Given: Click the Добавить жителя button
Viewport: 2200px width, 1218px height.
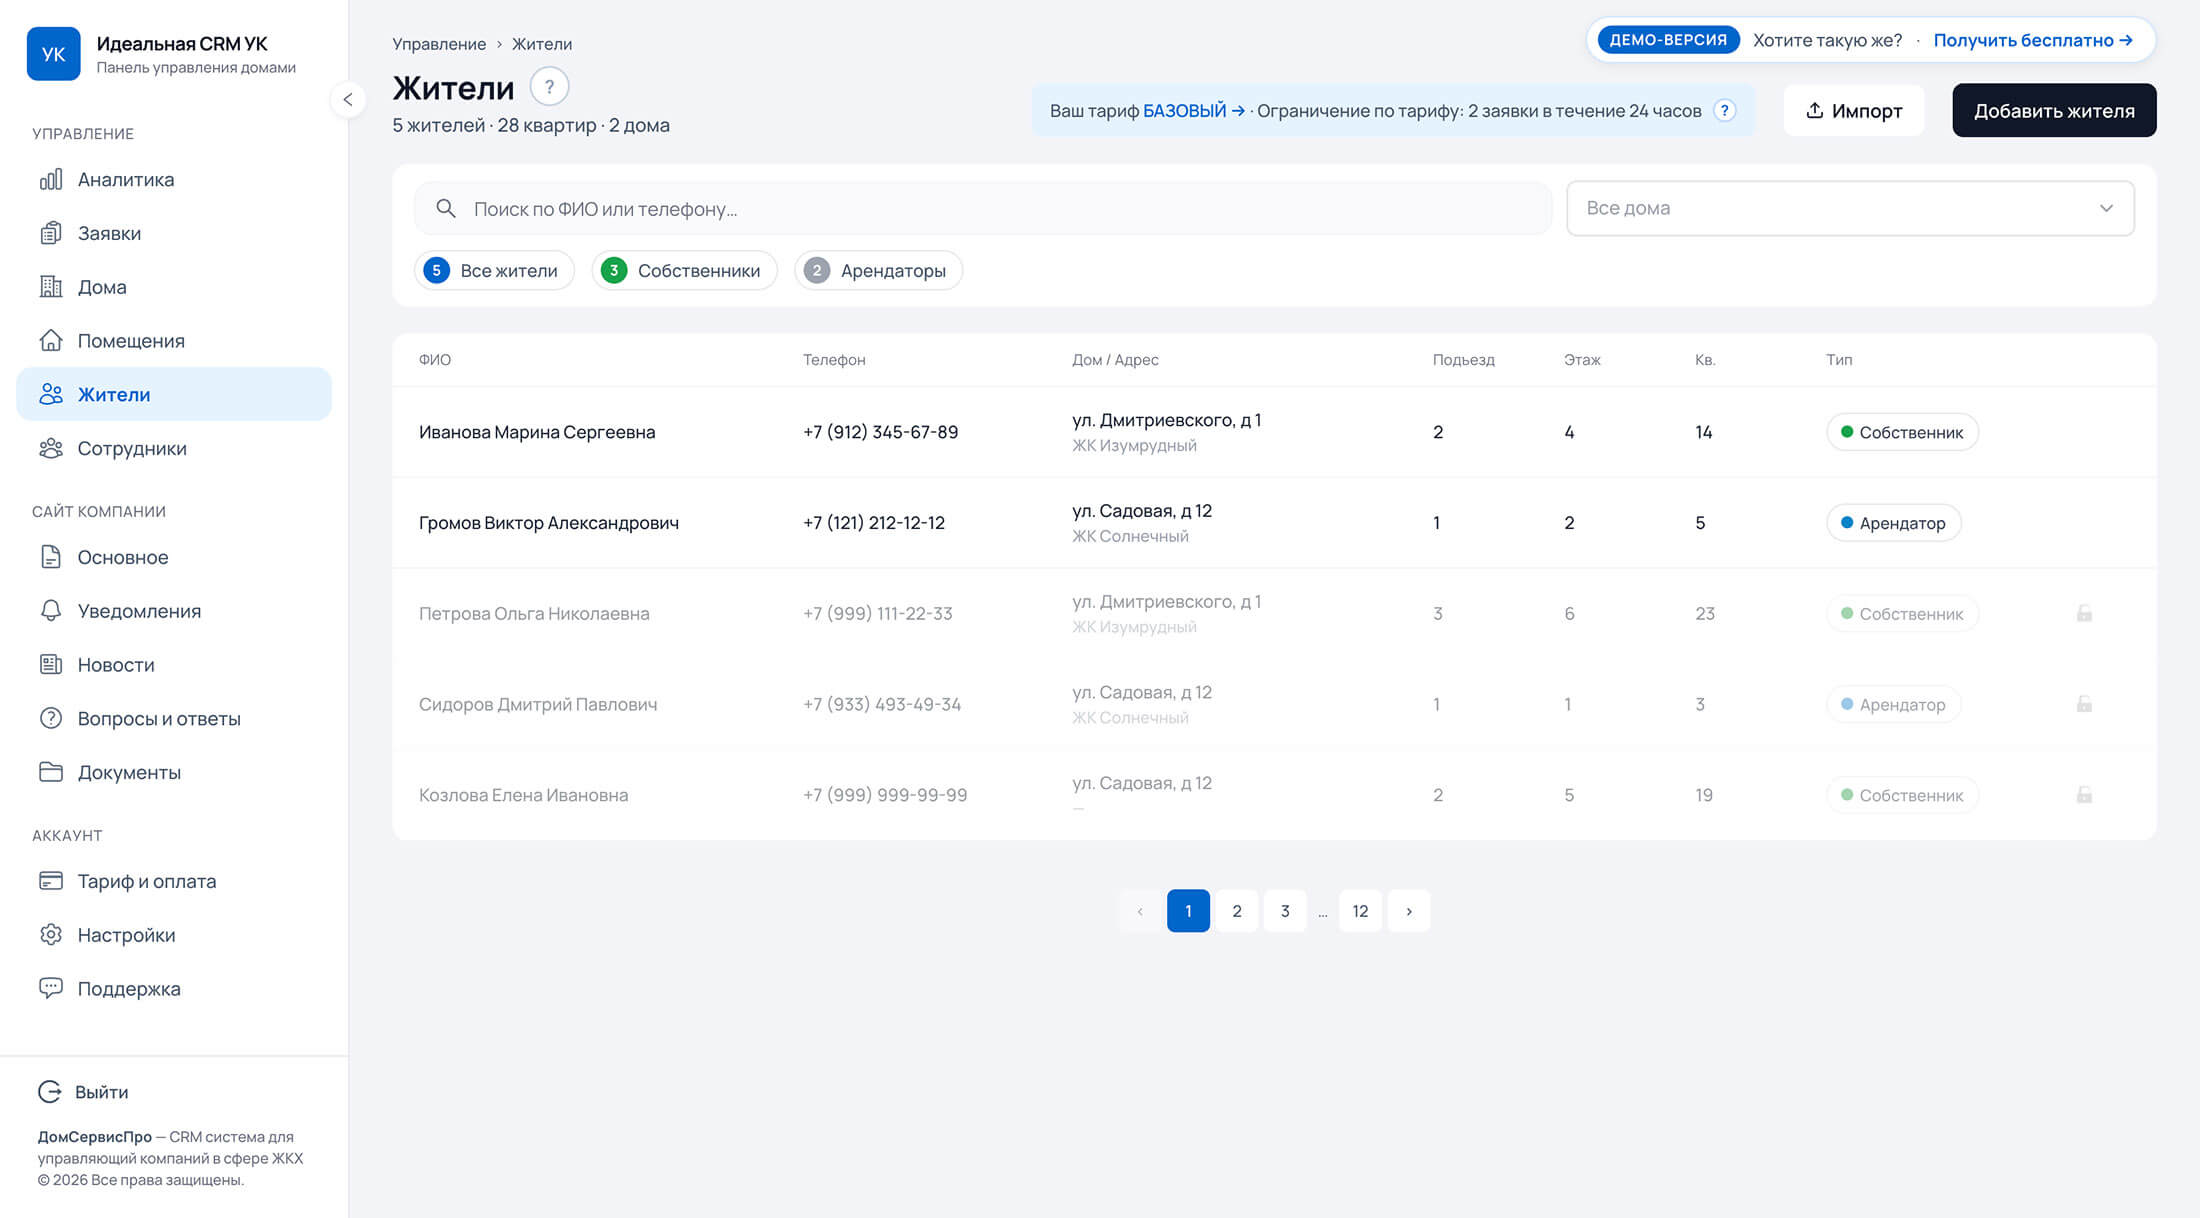Looking at the screenshot, I should (x=2054, y=110).
